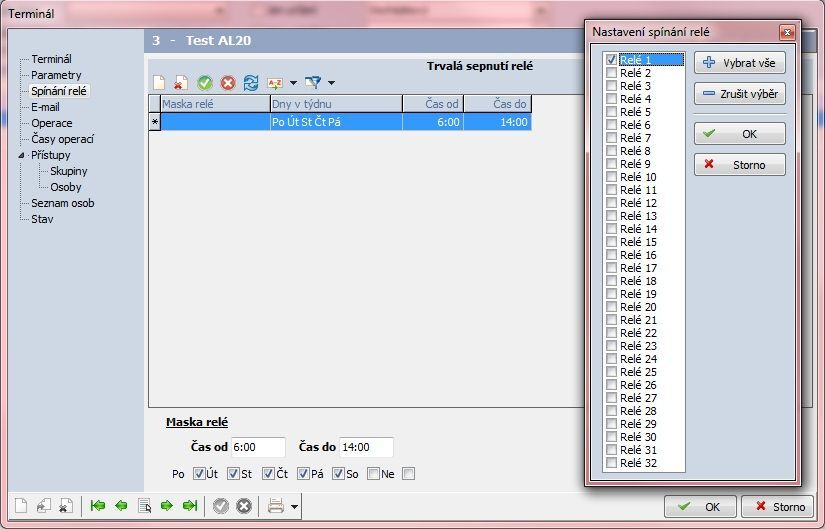Go to last record with green arrow
The width and height of the screenshot is (825, 529).
[x=188, y=506]
